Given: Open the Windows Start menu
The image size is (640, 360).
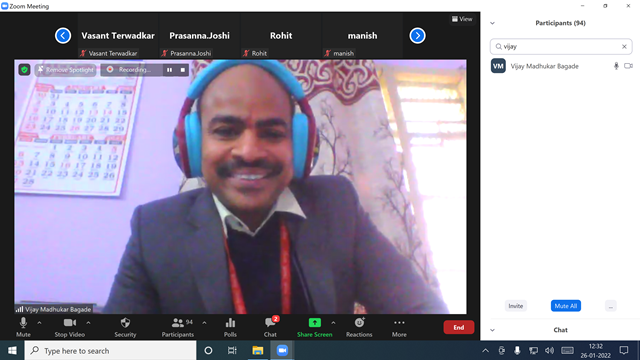Looking at the screenshot, I should [x=12, y=351].
